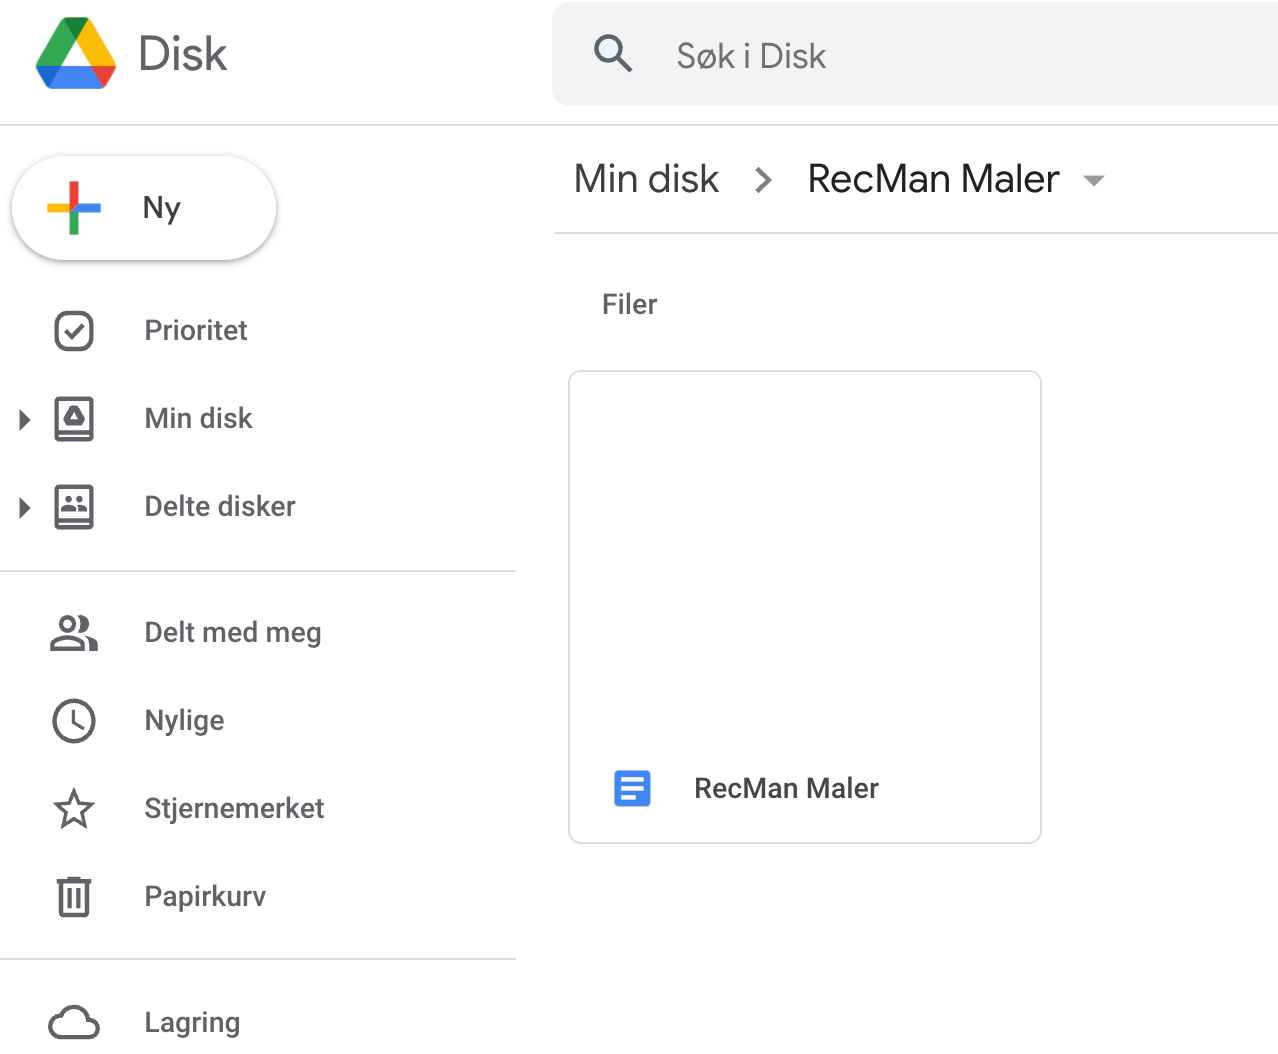The image size is (1278, 1054).
Task: Go to Min disk in breadcrumb
Action: pos(646,180)
